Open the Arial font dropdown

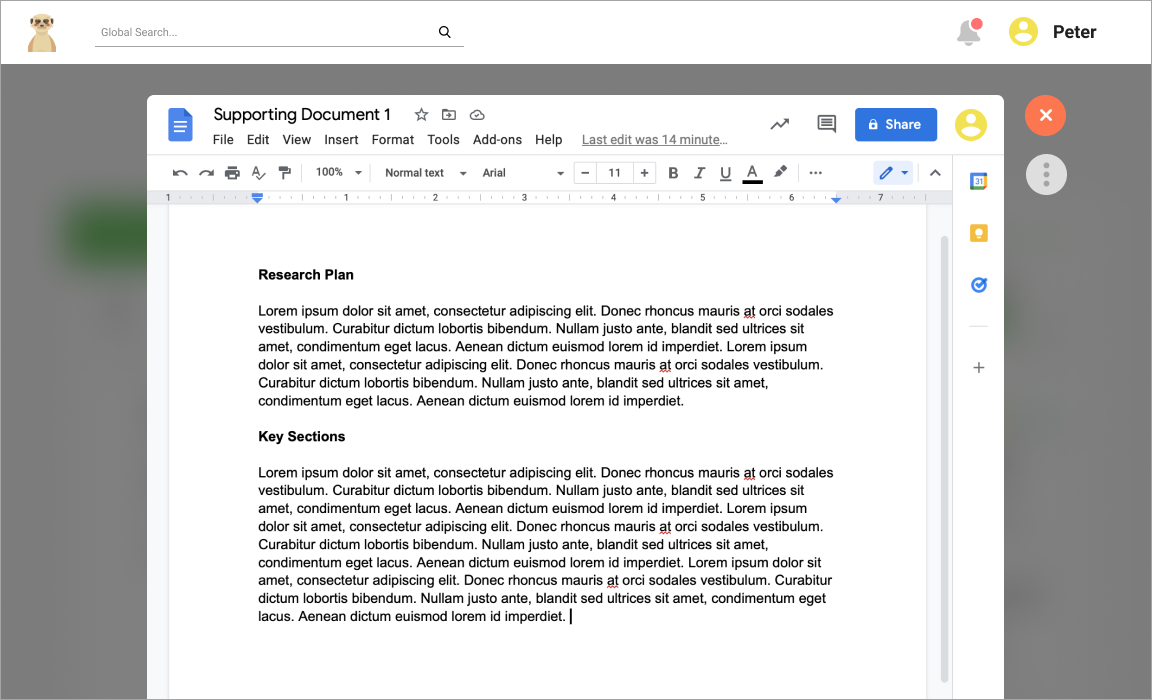tap(522, 173)
